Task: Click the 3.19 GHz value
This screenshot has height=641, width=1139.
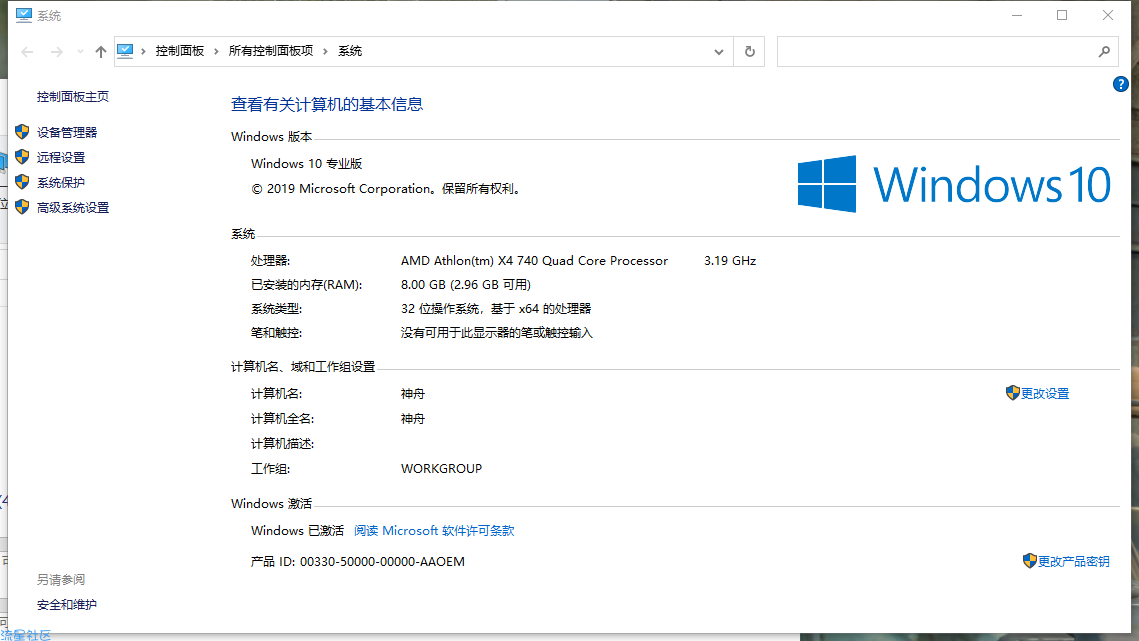Action: [730, 261]
